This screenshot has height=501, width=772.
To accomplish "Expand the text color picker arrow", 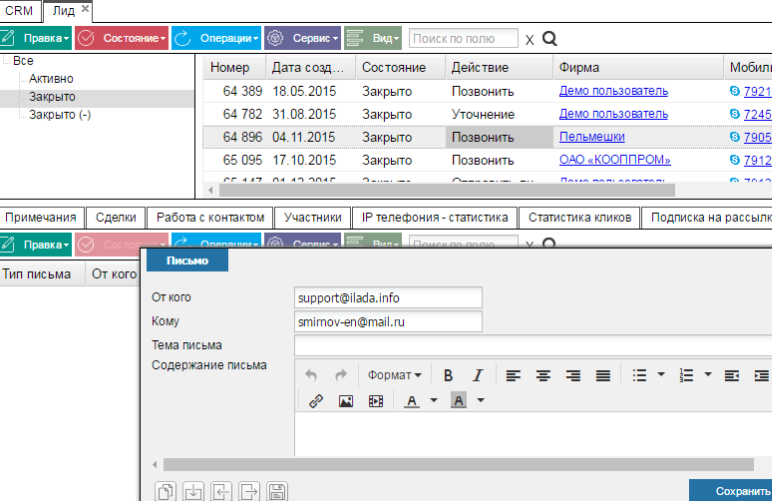I will tap(434, 401).
